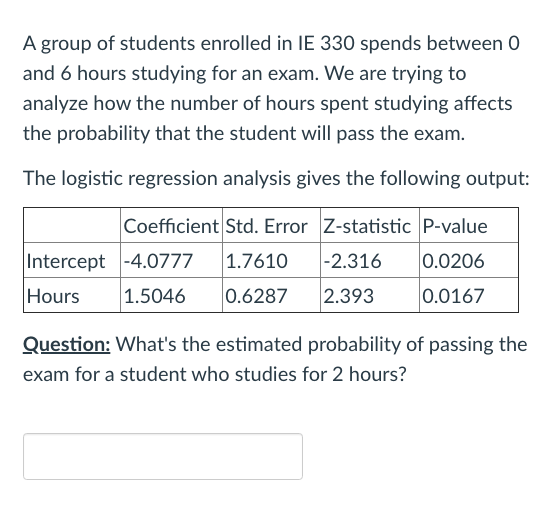547x506 pixels.
Task: Click the P-value column header
Action: pyautogui.click(x=469, y=225)
